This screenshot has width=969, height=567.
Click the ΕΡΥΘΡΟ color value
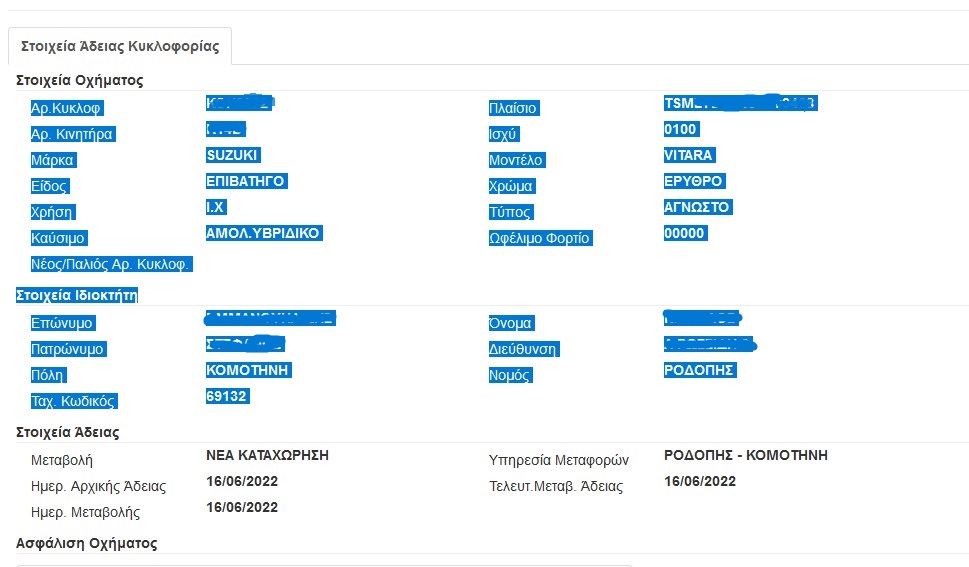coord(694,181)
